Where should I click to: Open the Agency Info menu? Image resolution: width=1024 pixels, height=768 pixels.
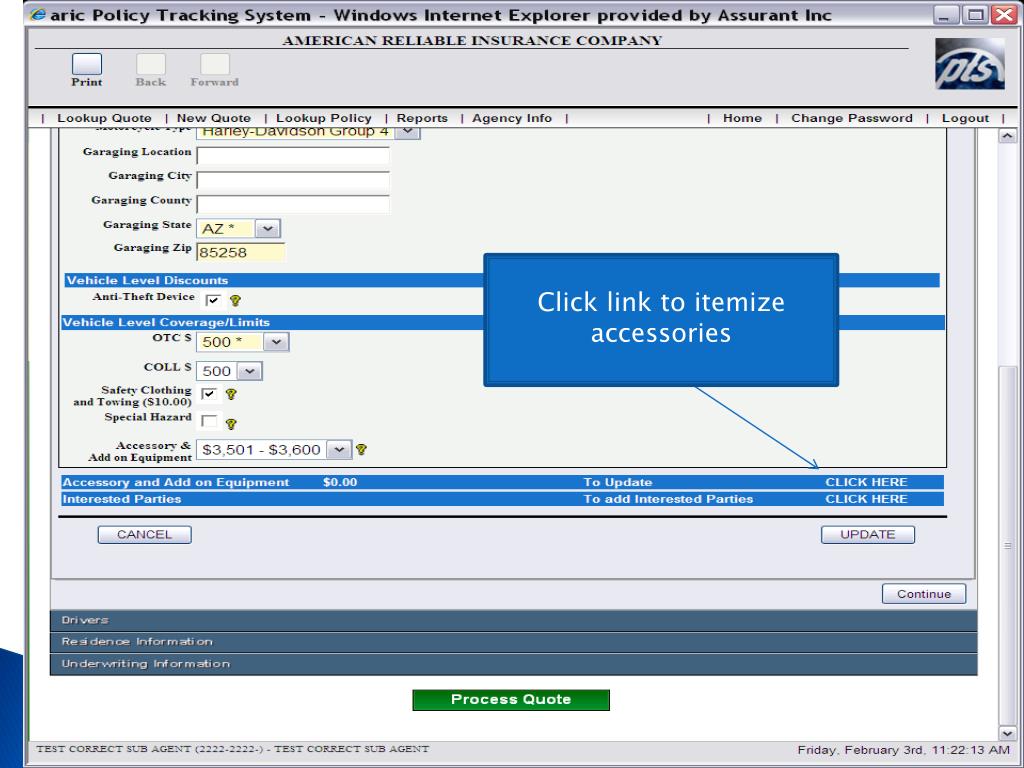tap(512, 118)
